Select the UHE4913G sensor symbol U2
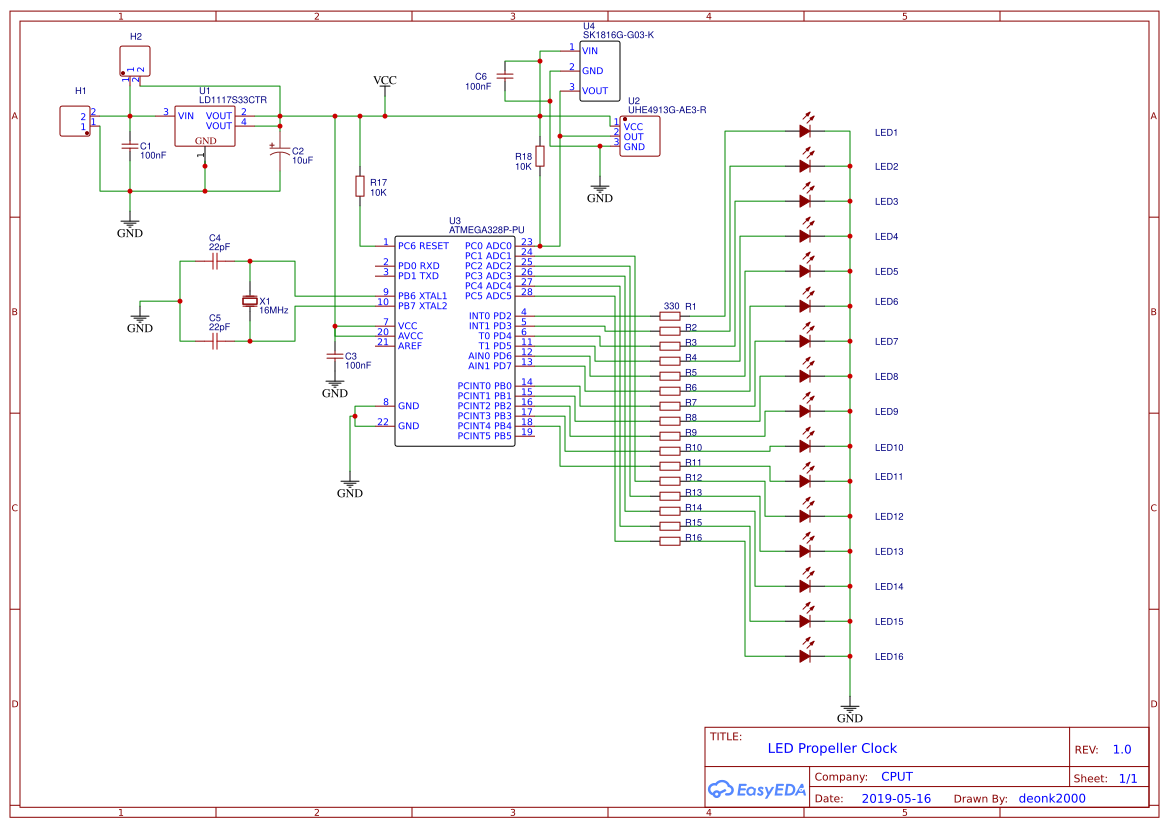The width and height of the screenshot is (1169, 828). 640,136
